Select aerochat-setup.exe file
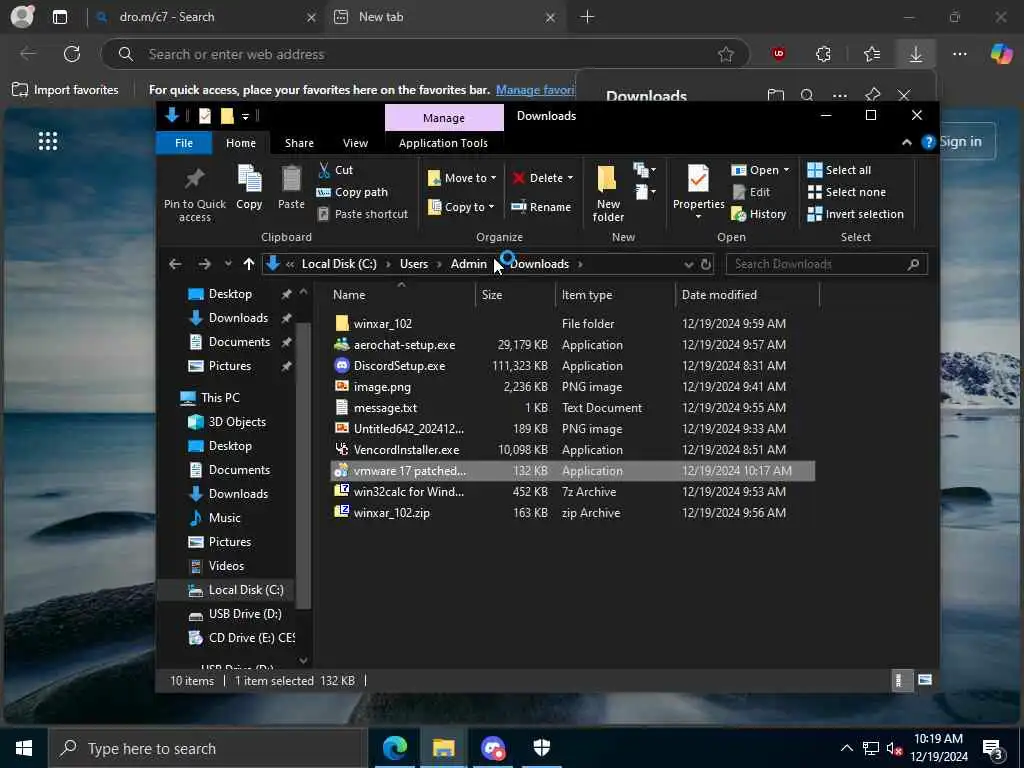 [x=404, y=345]
